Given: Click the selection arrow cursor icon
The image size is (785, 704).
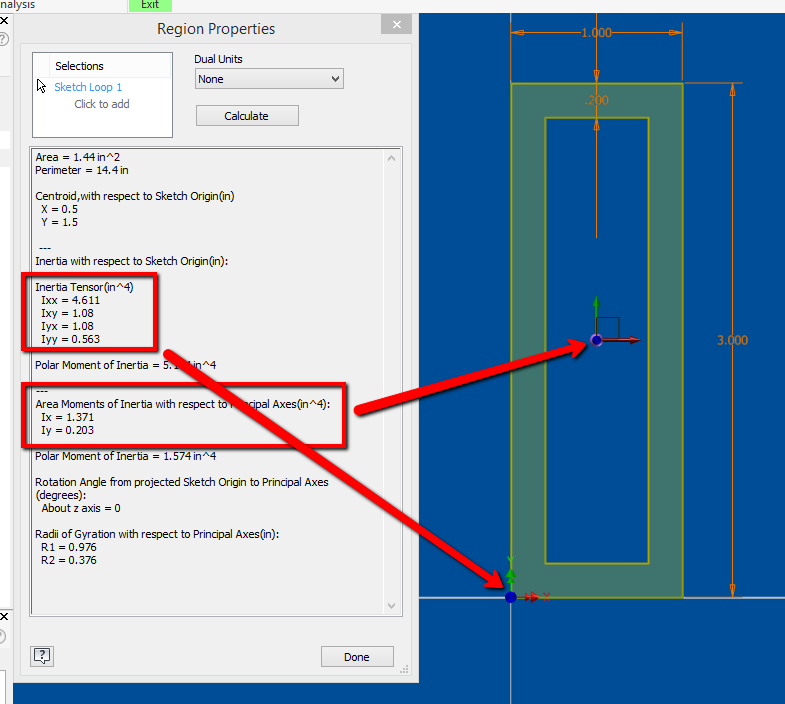Looking at the screenshot, I should coord(41,86).
